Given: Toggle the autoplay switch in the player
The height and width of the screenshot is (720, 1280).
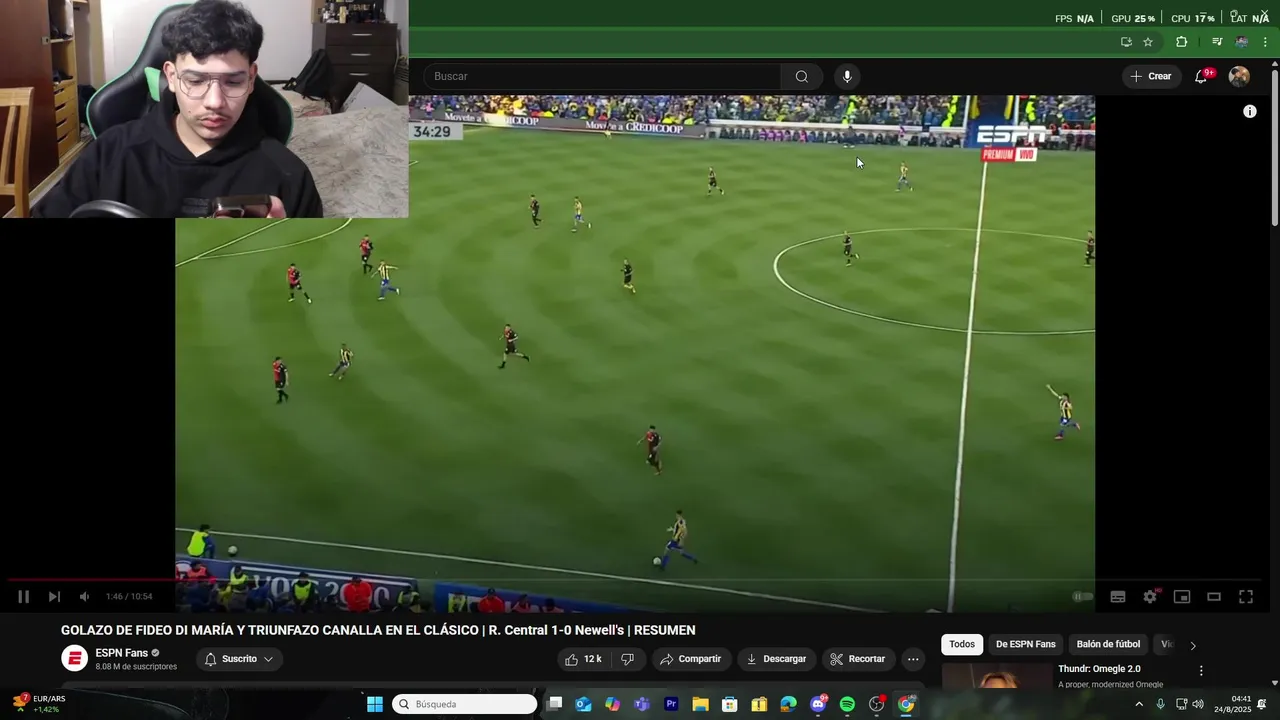Looking at the screenshot, I should point(1081,597).
